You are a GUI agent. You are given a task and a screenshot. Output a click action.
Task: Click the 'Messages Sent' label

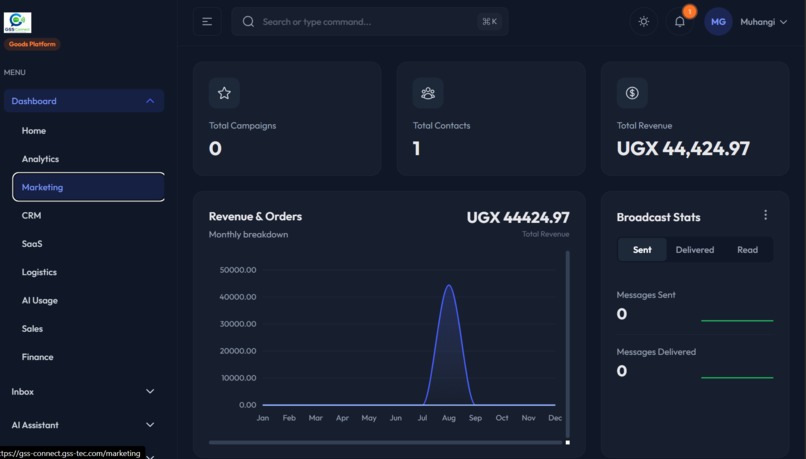(646, 295)
